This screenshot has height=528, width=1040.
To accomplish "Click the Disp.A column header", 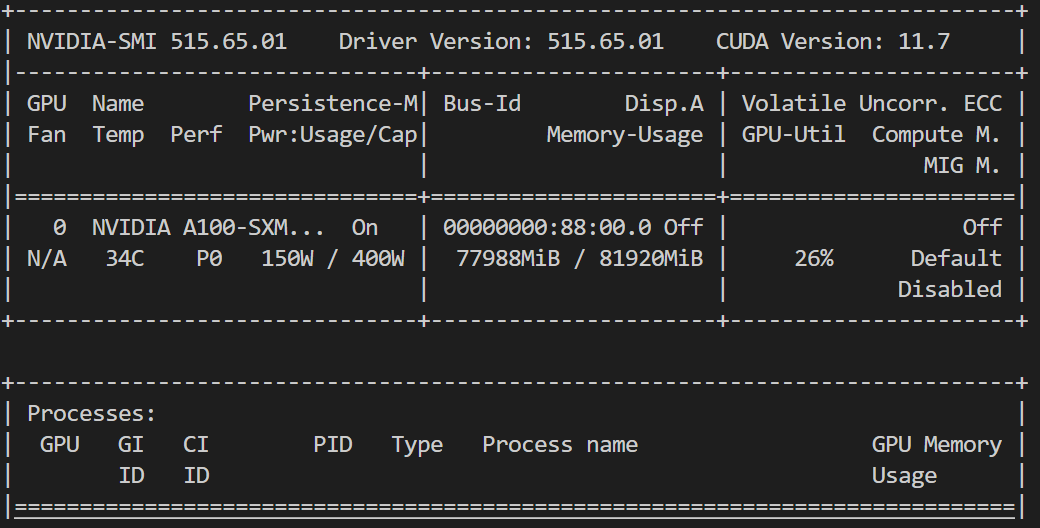I will 664,104.
